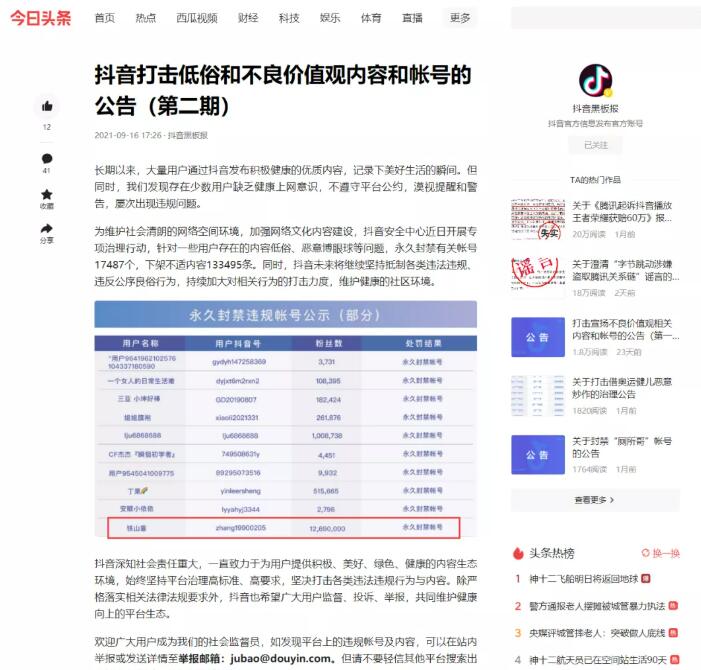Expand 查看更多 in author works
This screenshot has height=670, width=701.
595,500
